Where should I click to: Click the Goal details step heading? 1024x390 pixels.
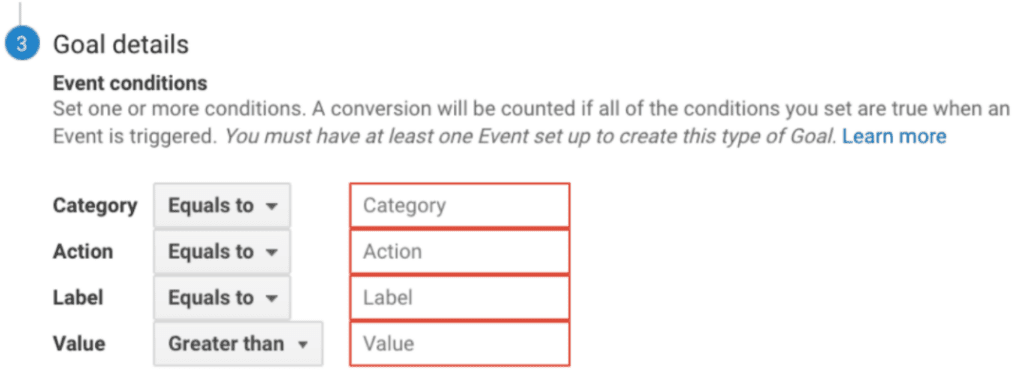(121, 44)
